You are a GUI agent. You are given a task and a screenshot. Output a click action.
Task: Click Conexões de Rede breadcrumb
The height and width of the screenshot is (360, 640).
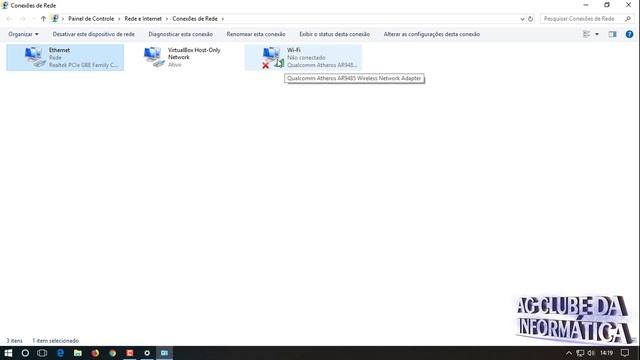click(195, 19)
